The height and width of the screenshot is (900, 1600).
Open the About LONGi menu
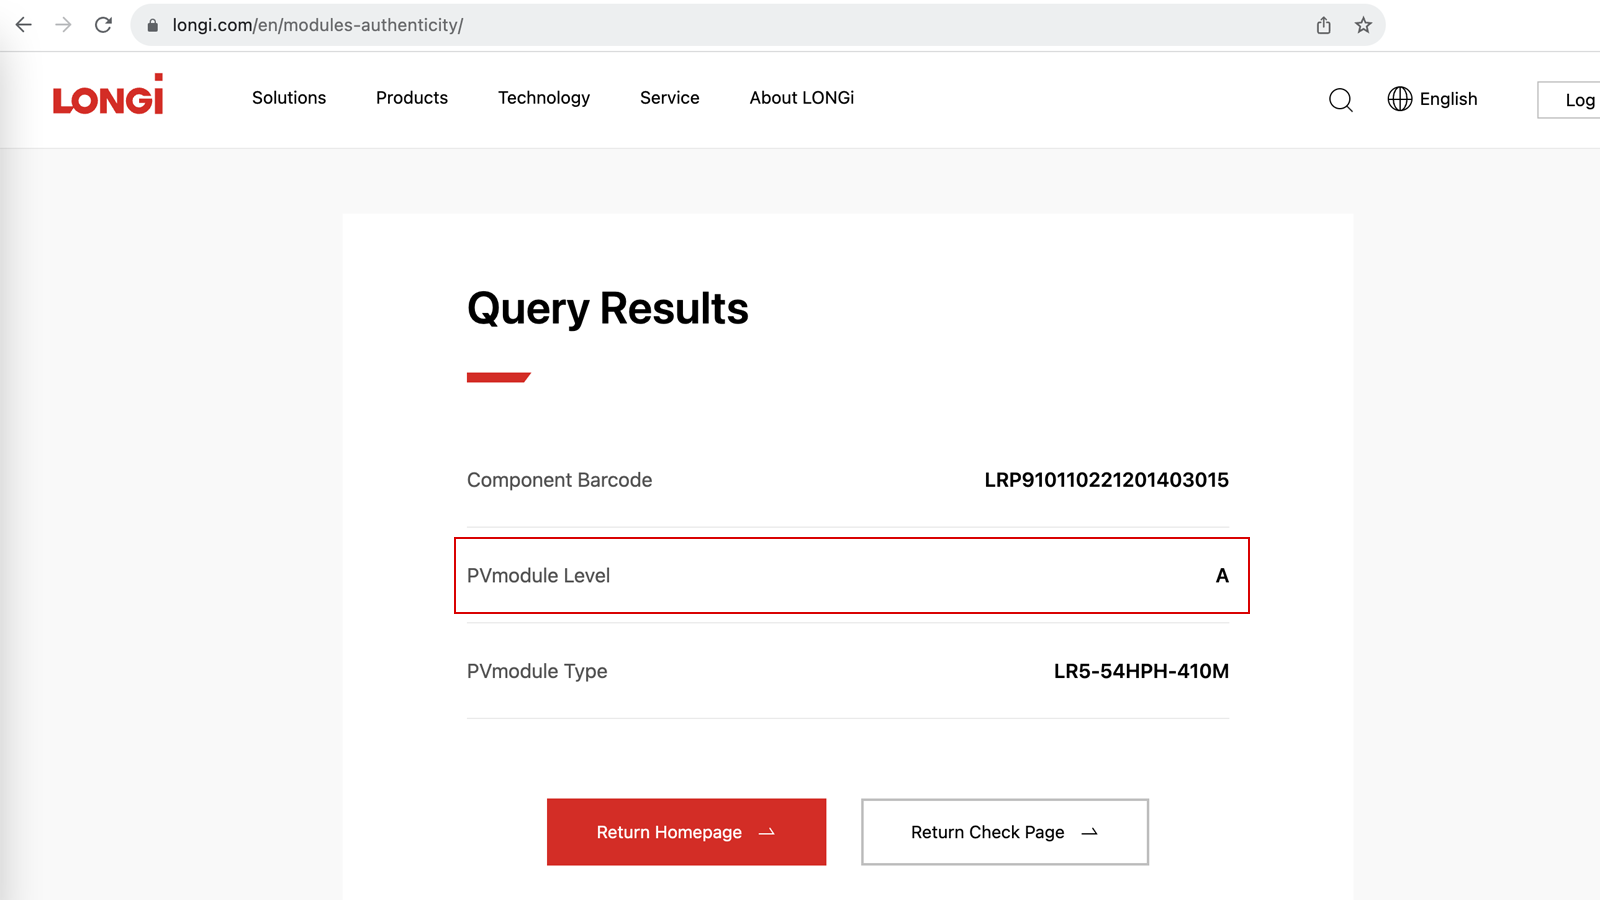802,98
